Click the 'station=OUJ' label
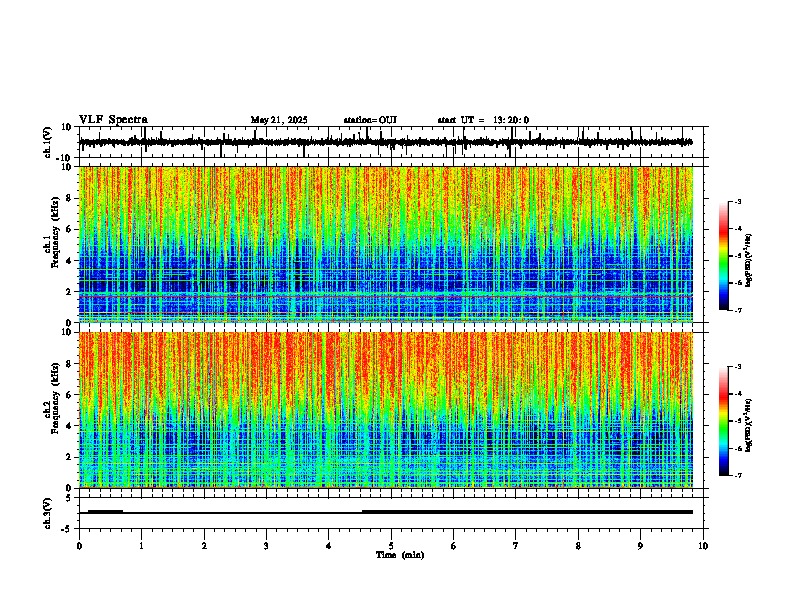792x612 pixels. (370, 120)
